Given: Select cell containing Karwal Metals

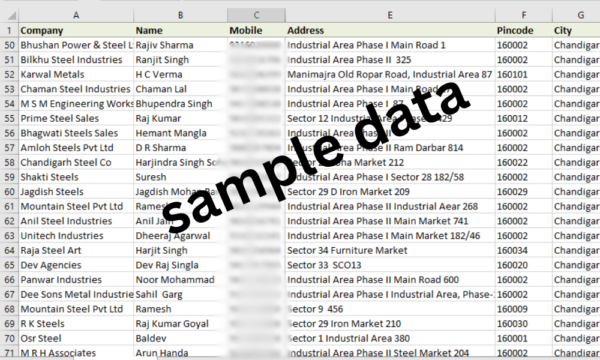Looking at the screenshot, I should pos(76,75).
